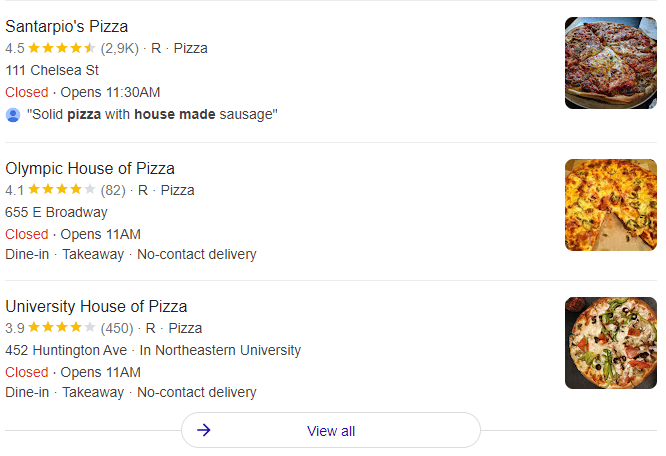Viewport: 666px width, 456px height.
Task: View the Santarpio's Pizza photo thumbnail
Action: point(611,63)
